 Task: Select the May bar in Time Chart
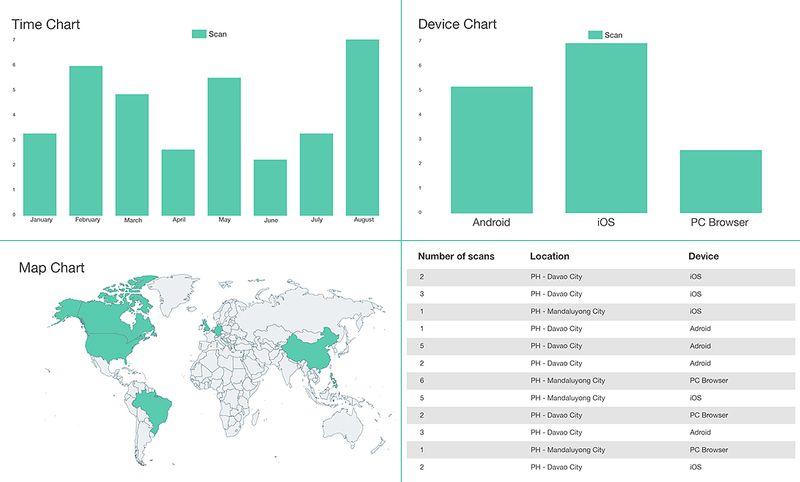[x=224, y=146]
